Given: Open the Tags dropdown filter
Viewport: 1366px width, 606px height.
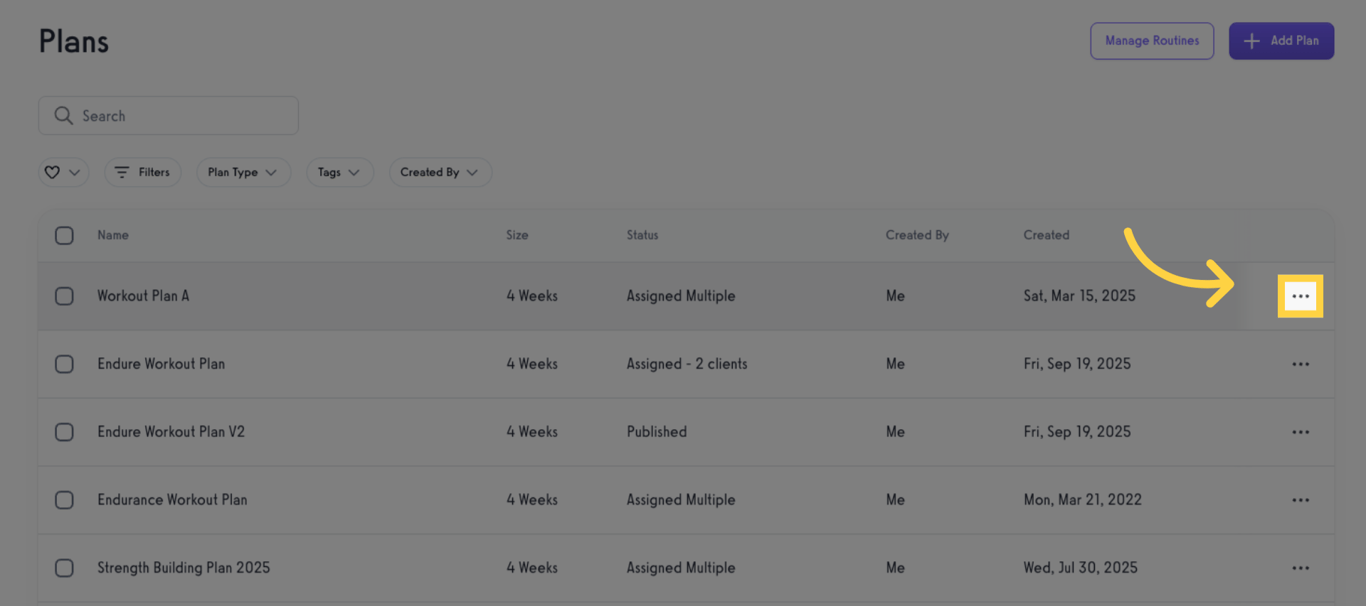Looking at the screenshot, I should (x=339, y=172).
